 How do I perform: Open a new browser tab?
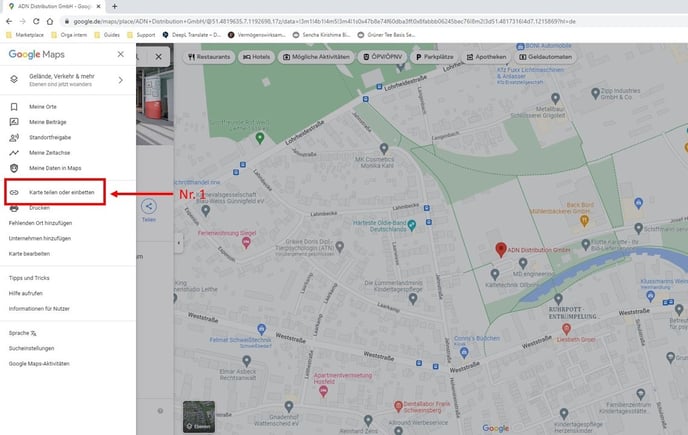[114, 6]
